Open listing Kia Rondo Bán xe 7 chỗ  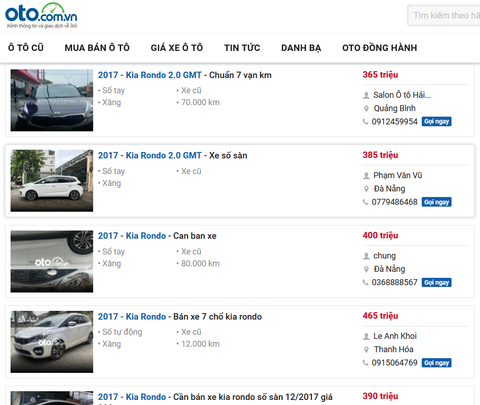click(180, 316)
